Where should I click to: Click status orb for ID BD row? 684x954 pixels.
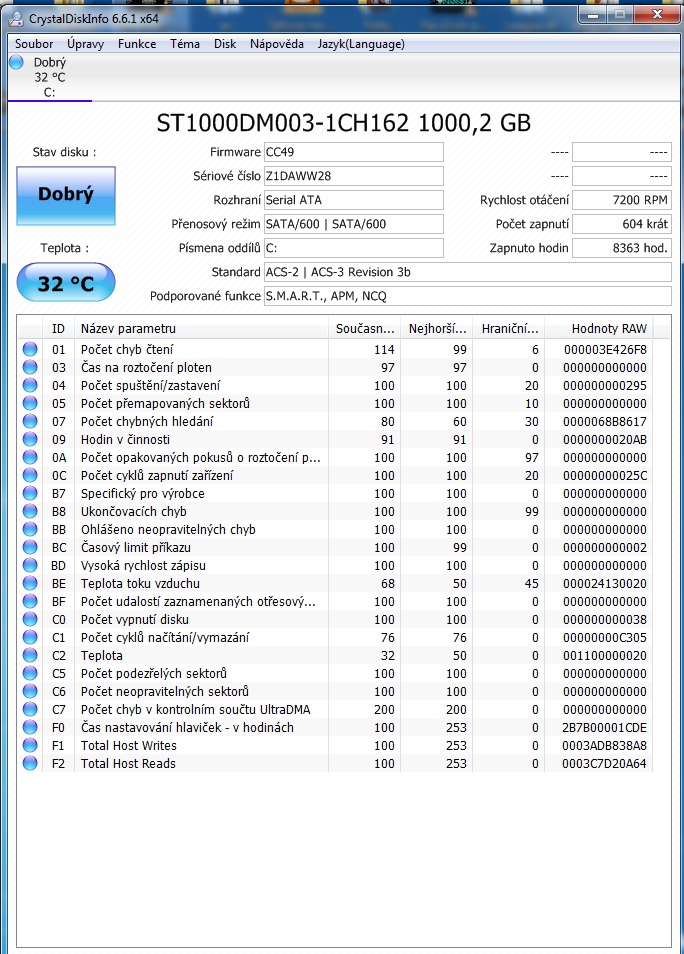(30, 565)
